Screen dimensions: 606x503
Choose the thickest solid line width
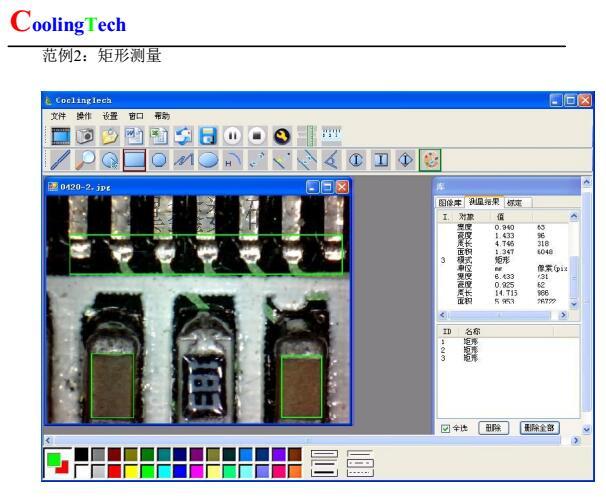(x=324, y=472)
